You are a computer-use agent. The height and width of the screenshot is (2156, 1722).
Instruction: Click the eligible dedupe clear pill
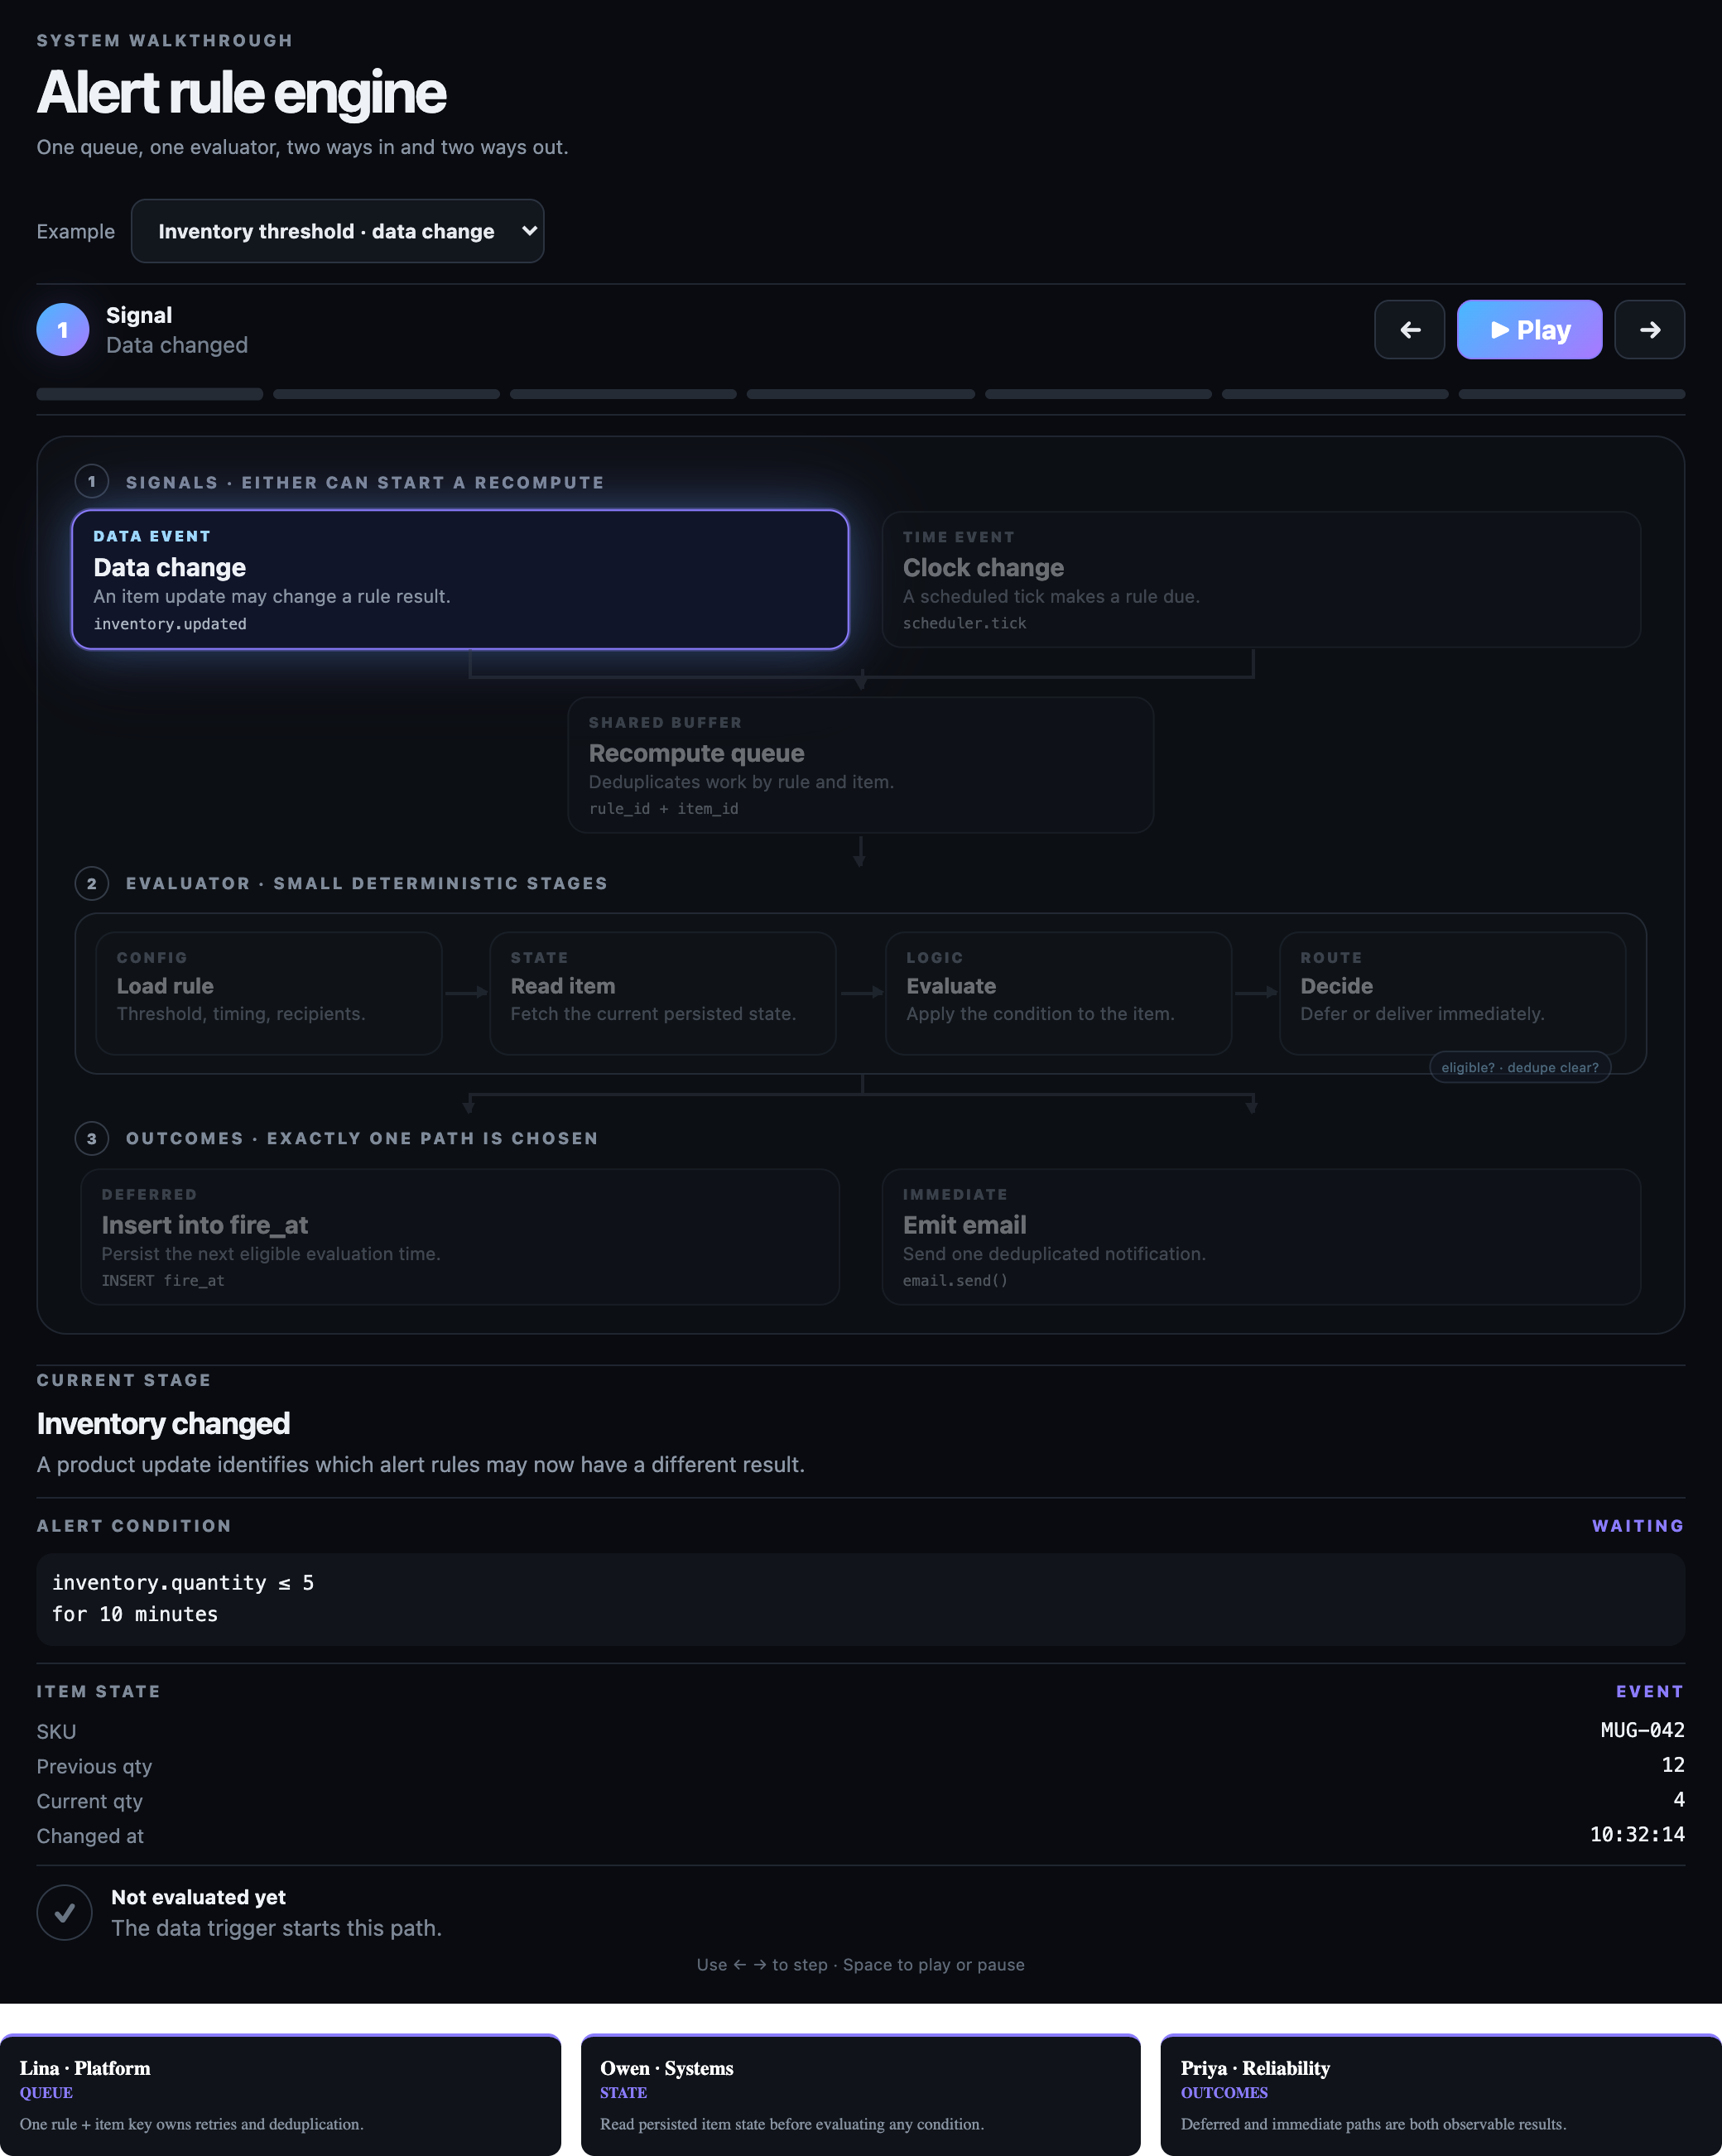pos(1519,1067)
